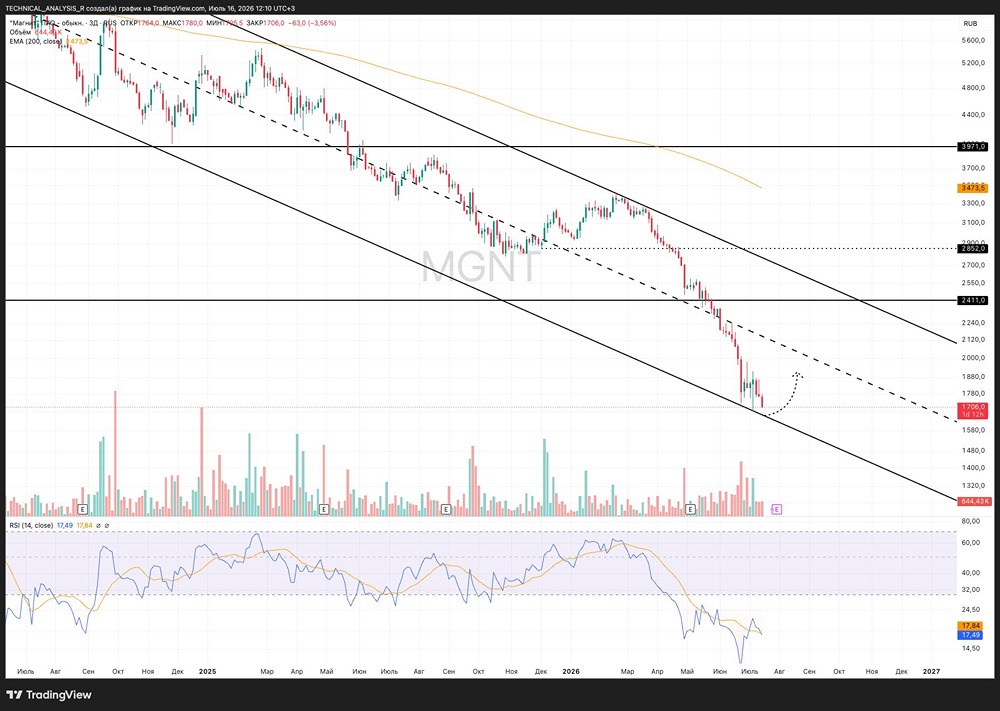The image size is (1000, 711).
Task: Open the earnings marker E above Май 2025
Action: [x=324, y=509]
